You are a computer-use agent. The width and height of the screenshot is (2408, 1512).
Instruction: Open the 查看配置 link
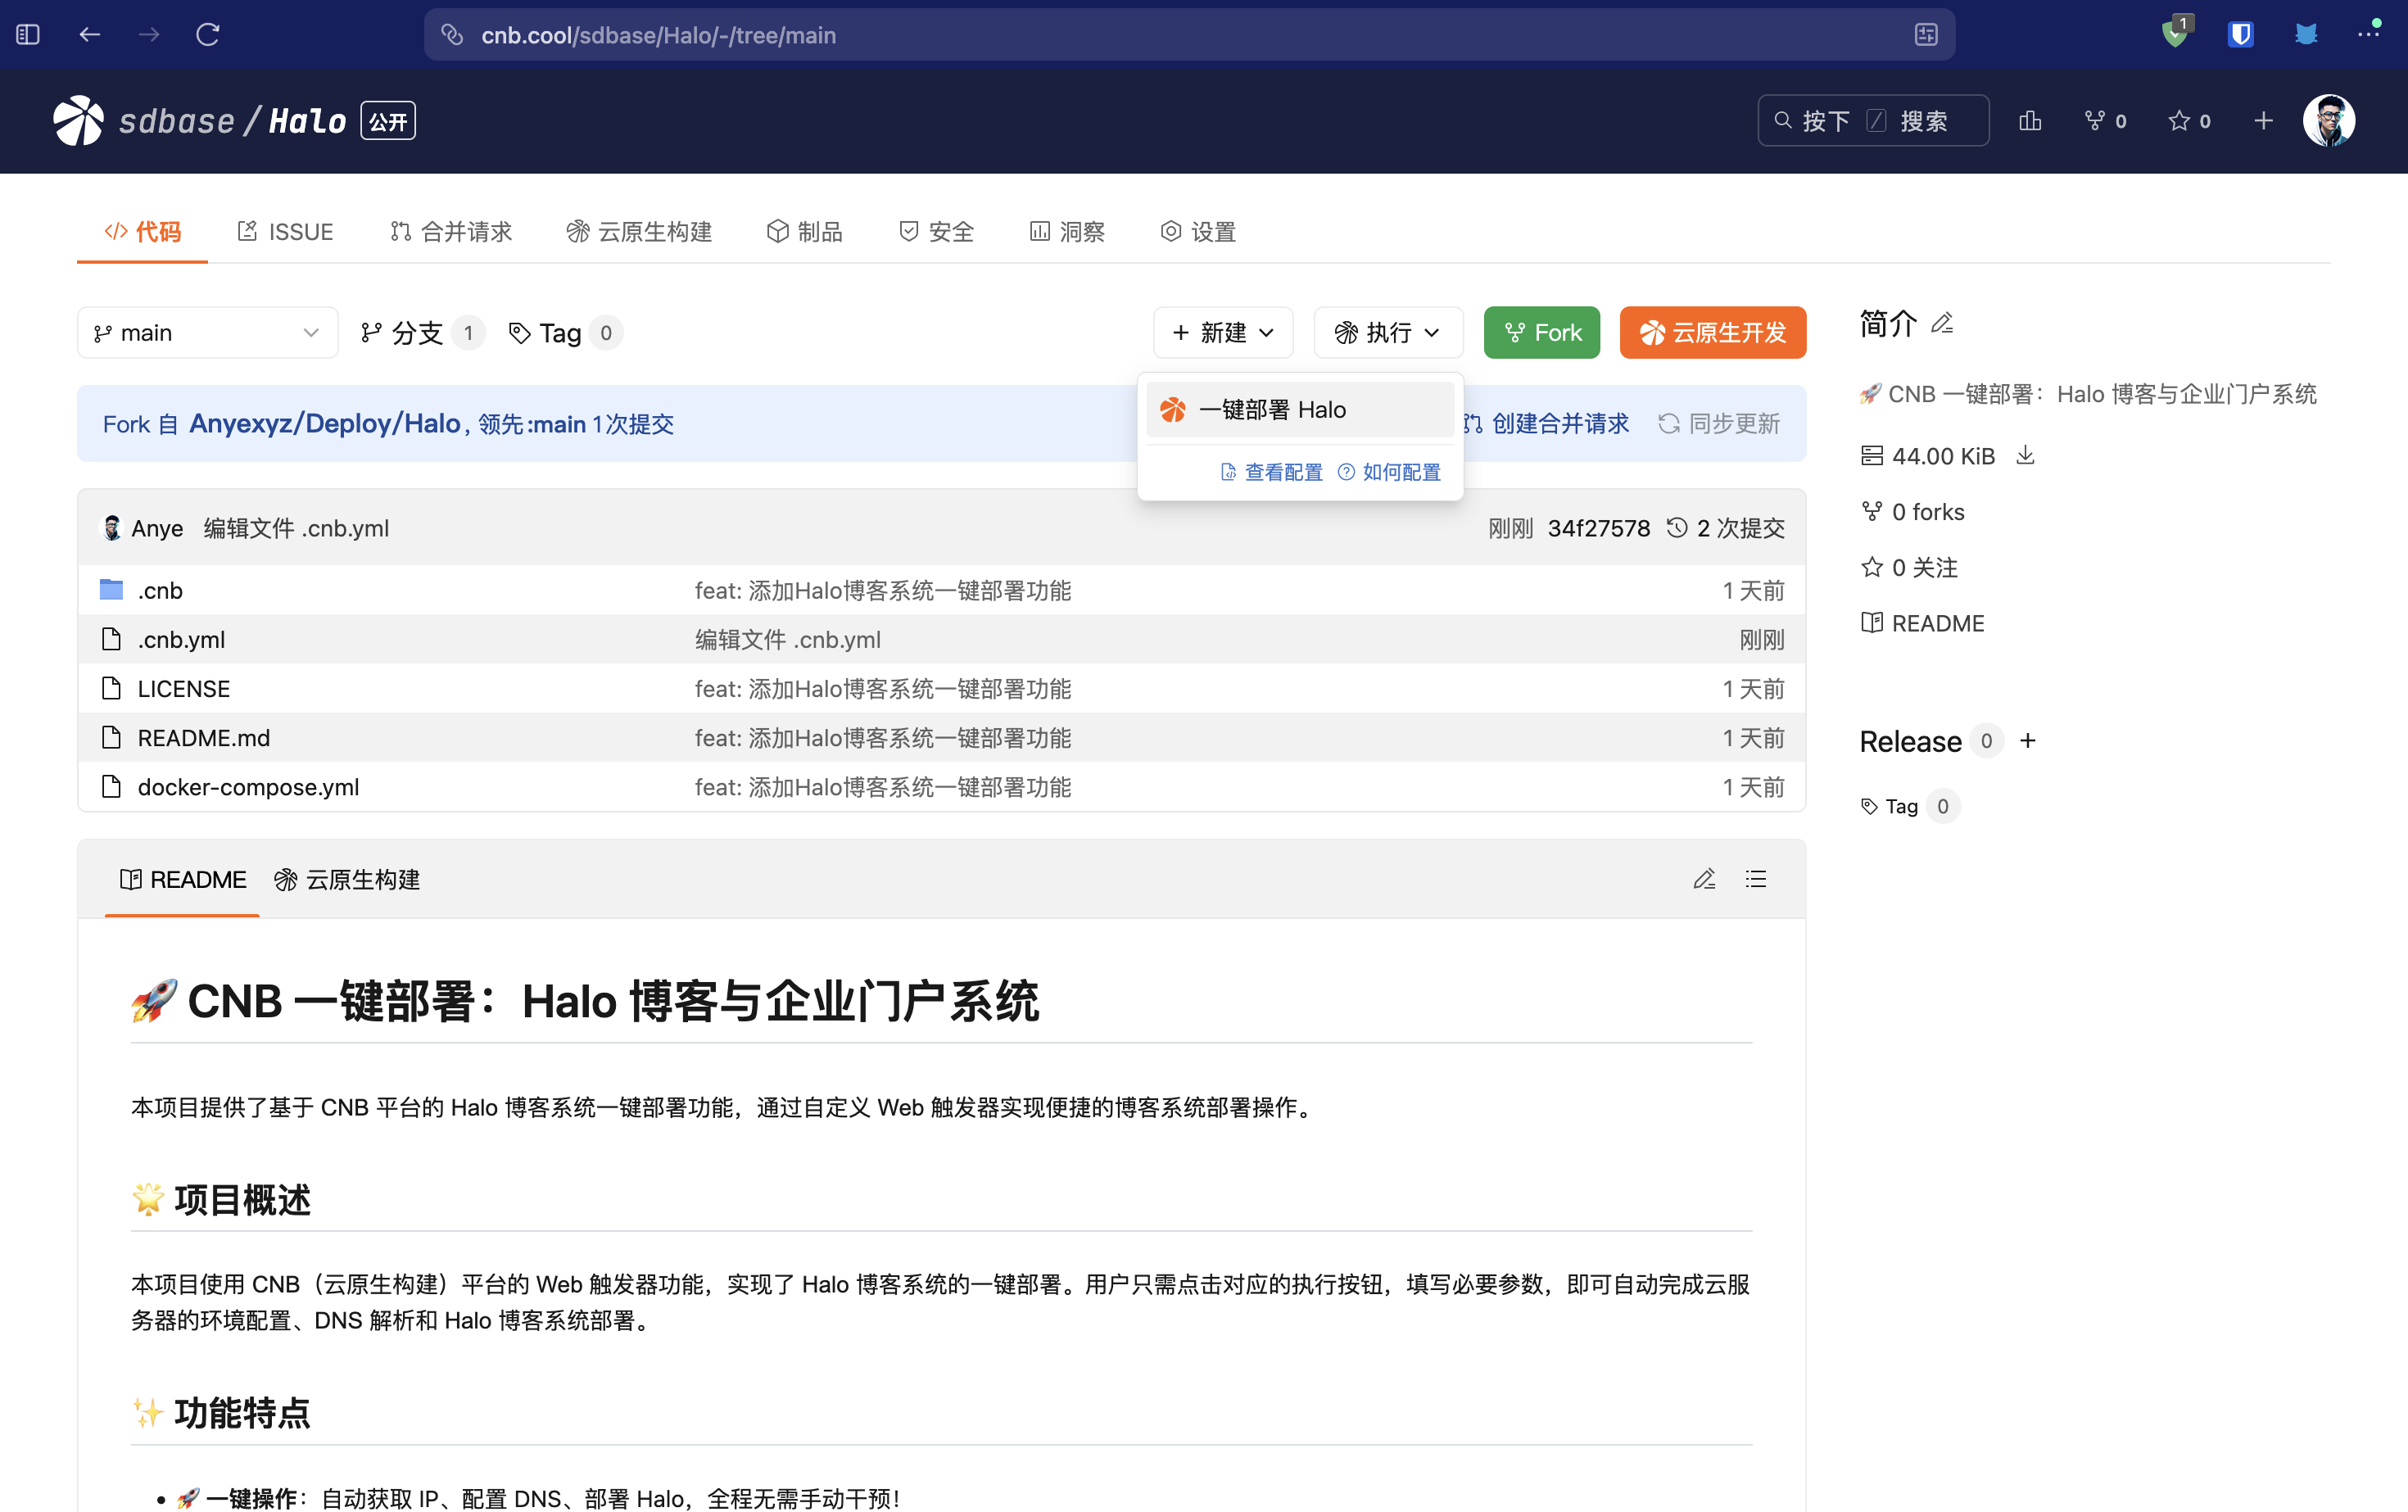click(1272, 472)
